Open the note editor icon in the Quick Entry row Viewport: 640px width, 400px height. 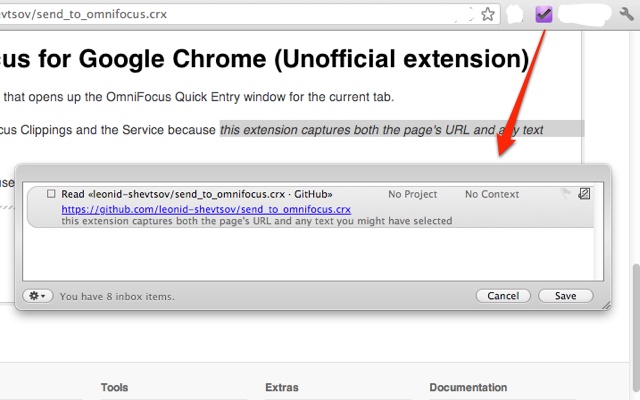coord(584,193)
